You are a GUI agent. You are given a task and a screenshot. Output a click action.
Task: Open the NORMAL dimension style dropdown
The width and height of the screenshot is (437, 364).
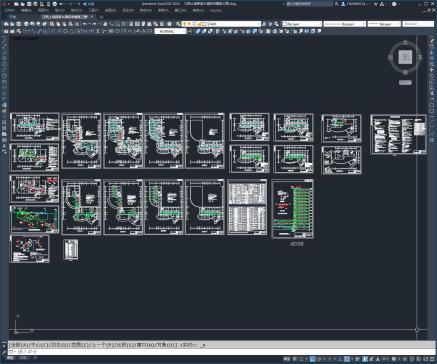click(x=170, y=31)
